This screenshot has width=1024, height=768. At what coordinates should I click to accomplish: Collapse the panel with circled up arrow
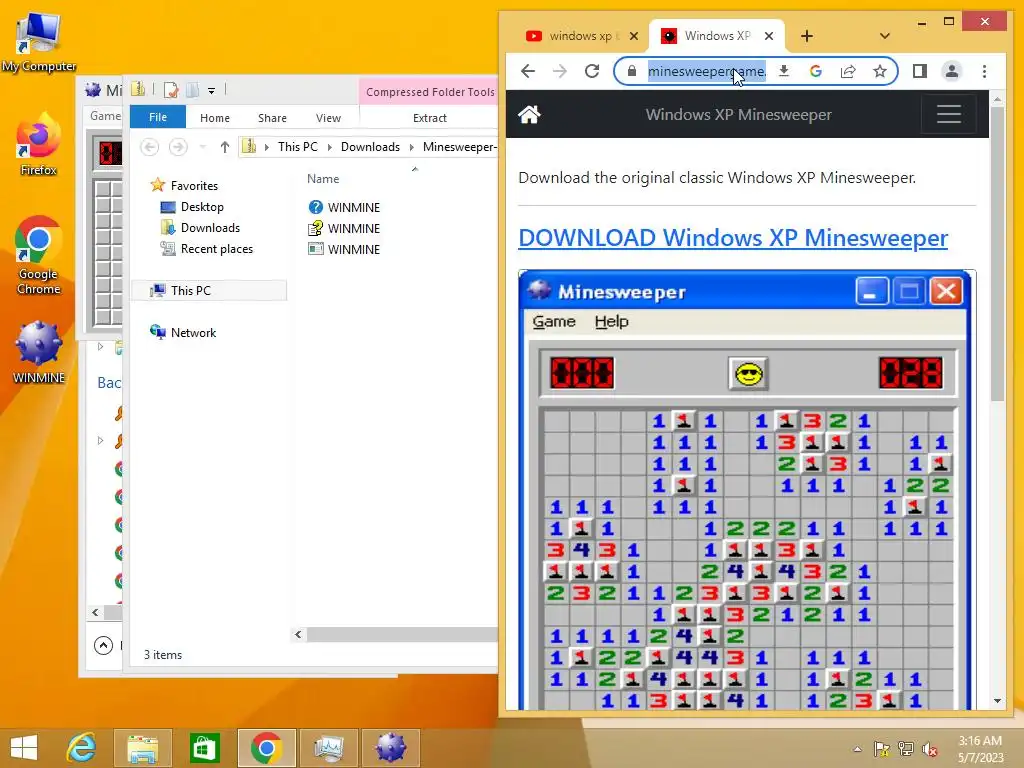pos(103,645)
